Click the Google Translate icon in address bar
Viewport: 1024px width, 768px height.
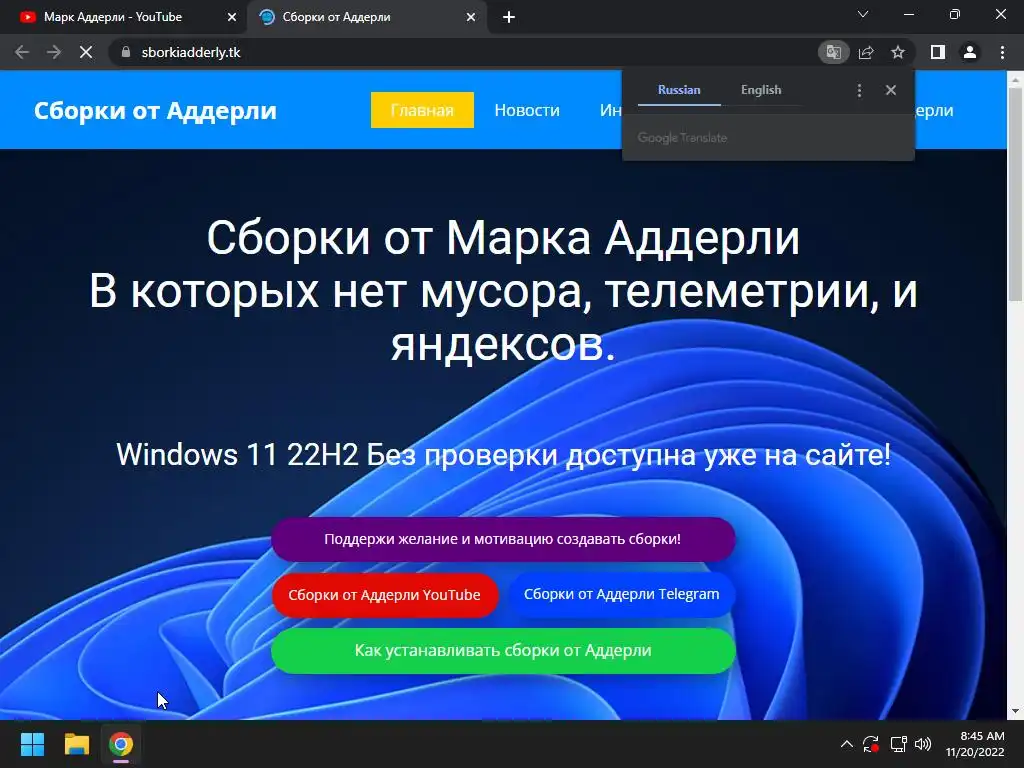click(x=833, y=52)
